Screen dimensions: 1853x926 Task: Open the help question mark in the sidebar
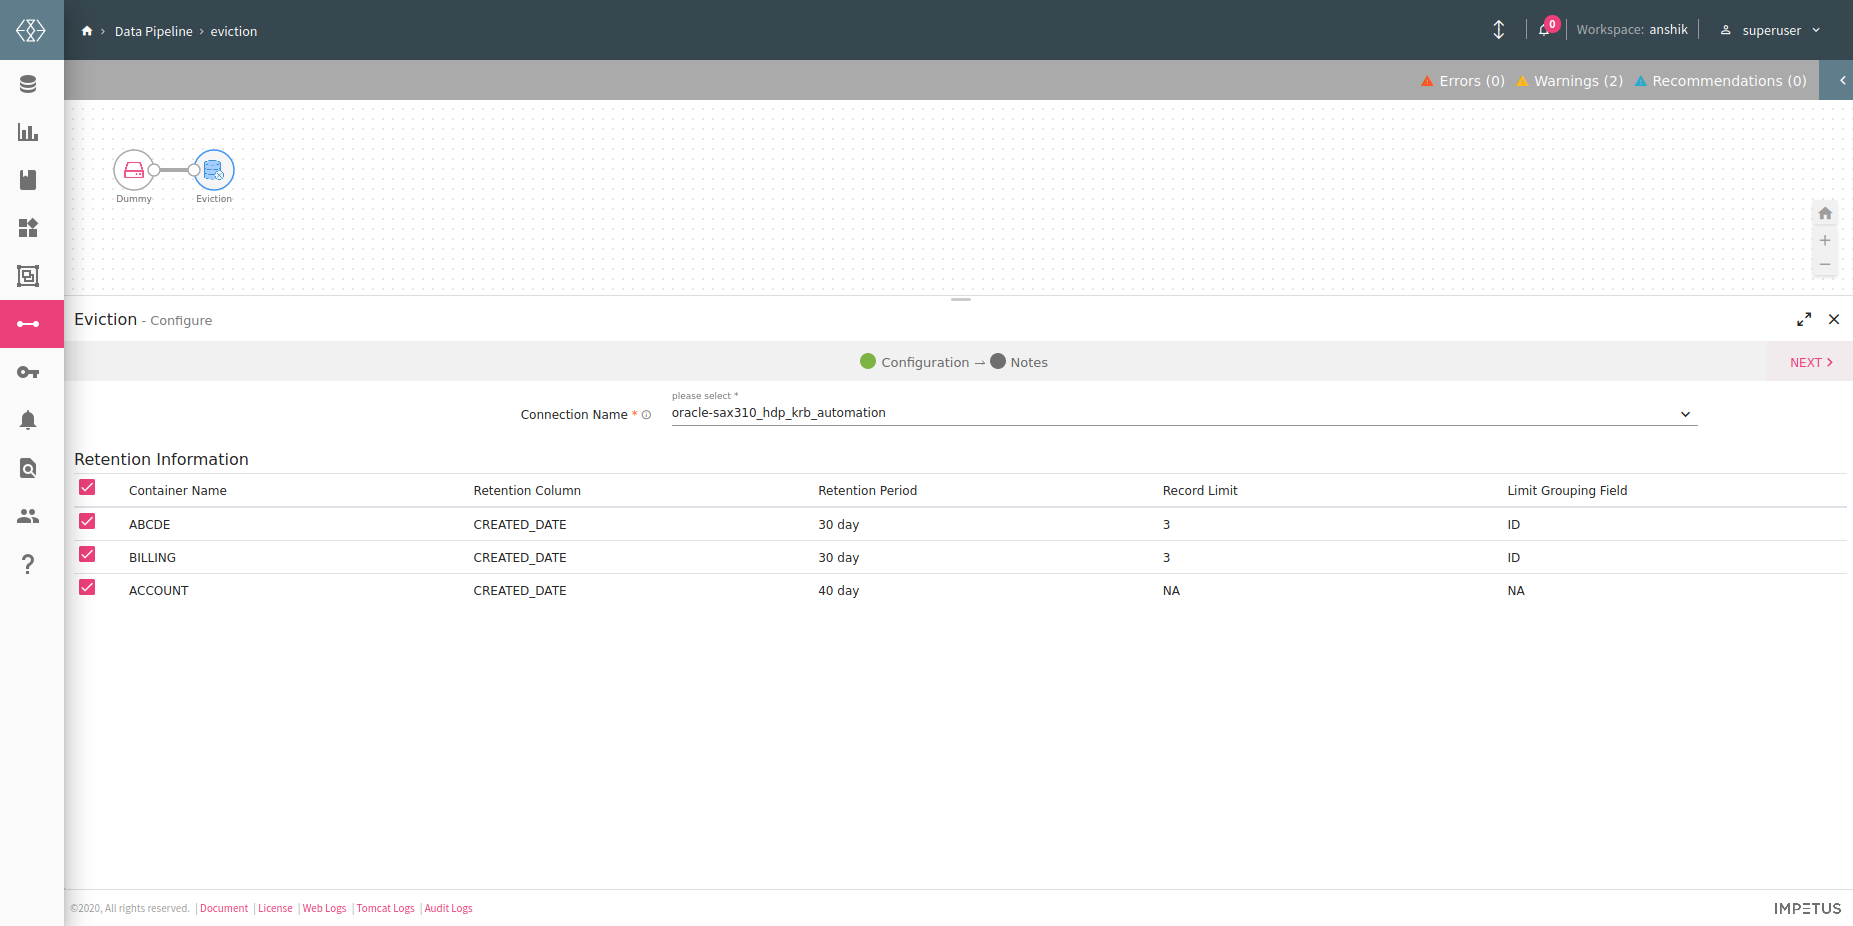pyautogui.click(x=28, y=565)
